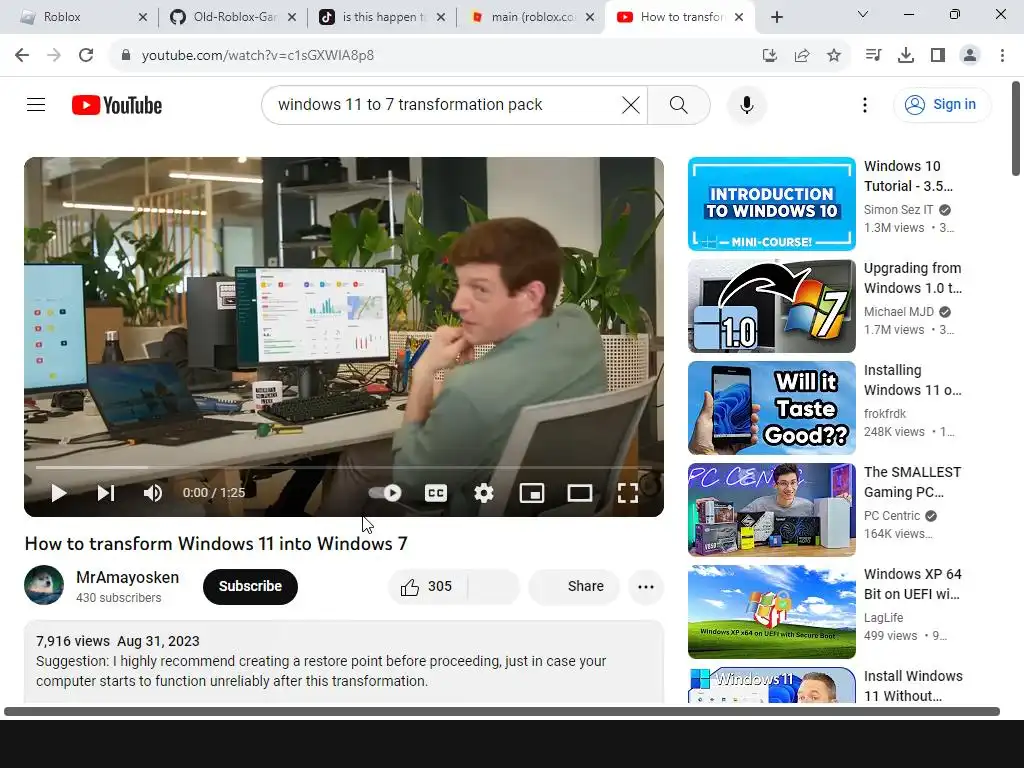Screen dimensions: 1024x768
Task: Open the YouTube hamburger guide menu
Action: [x=36, y=104]
